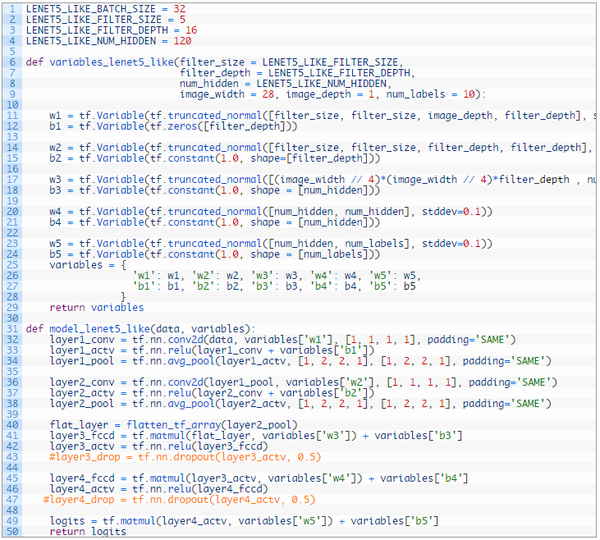Click LENET5_LIKE_NUM_HIDDEN on line 8

tap(321, 83)
